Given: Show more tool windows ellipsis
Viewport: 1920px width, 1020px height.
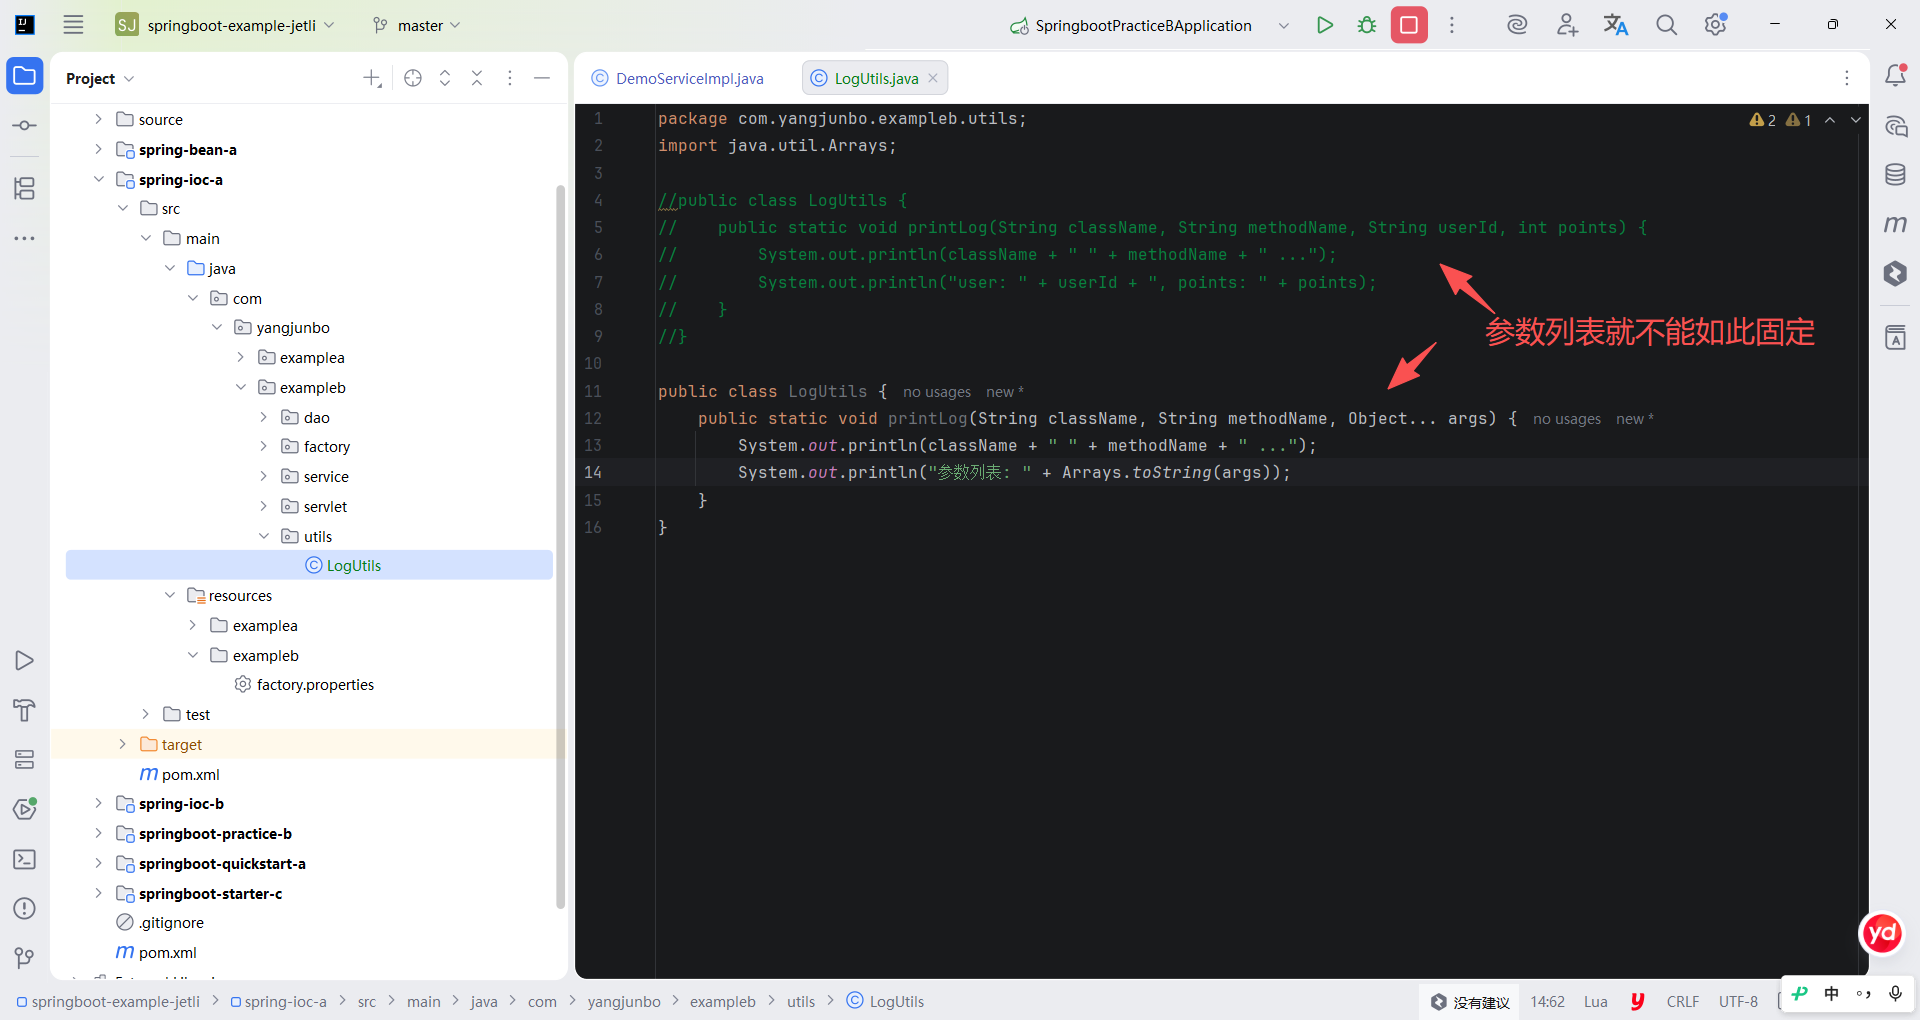Looking at the screenshot, I should tap(25, 238).
